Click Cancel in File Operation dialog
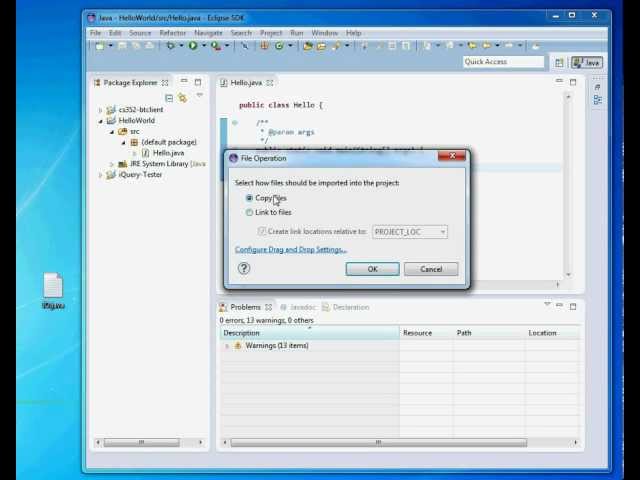Image resolution: width=640 pixels, height=480 pixels. 431,269
